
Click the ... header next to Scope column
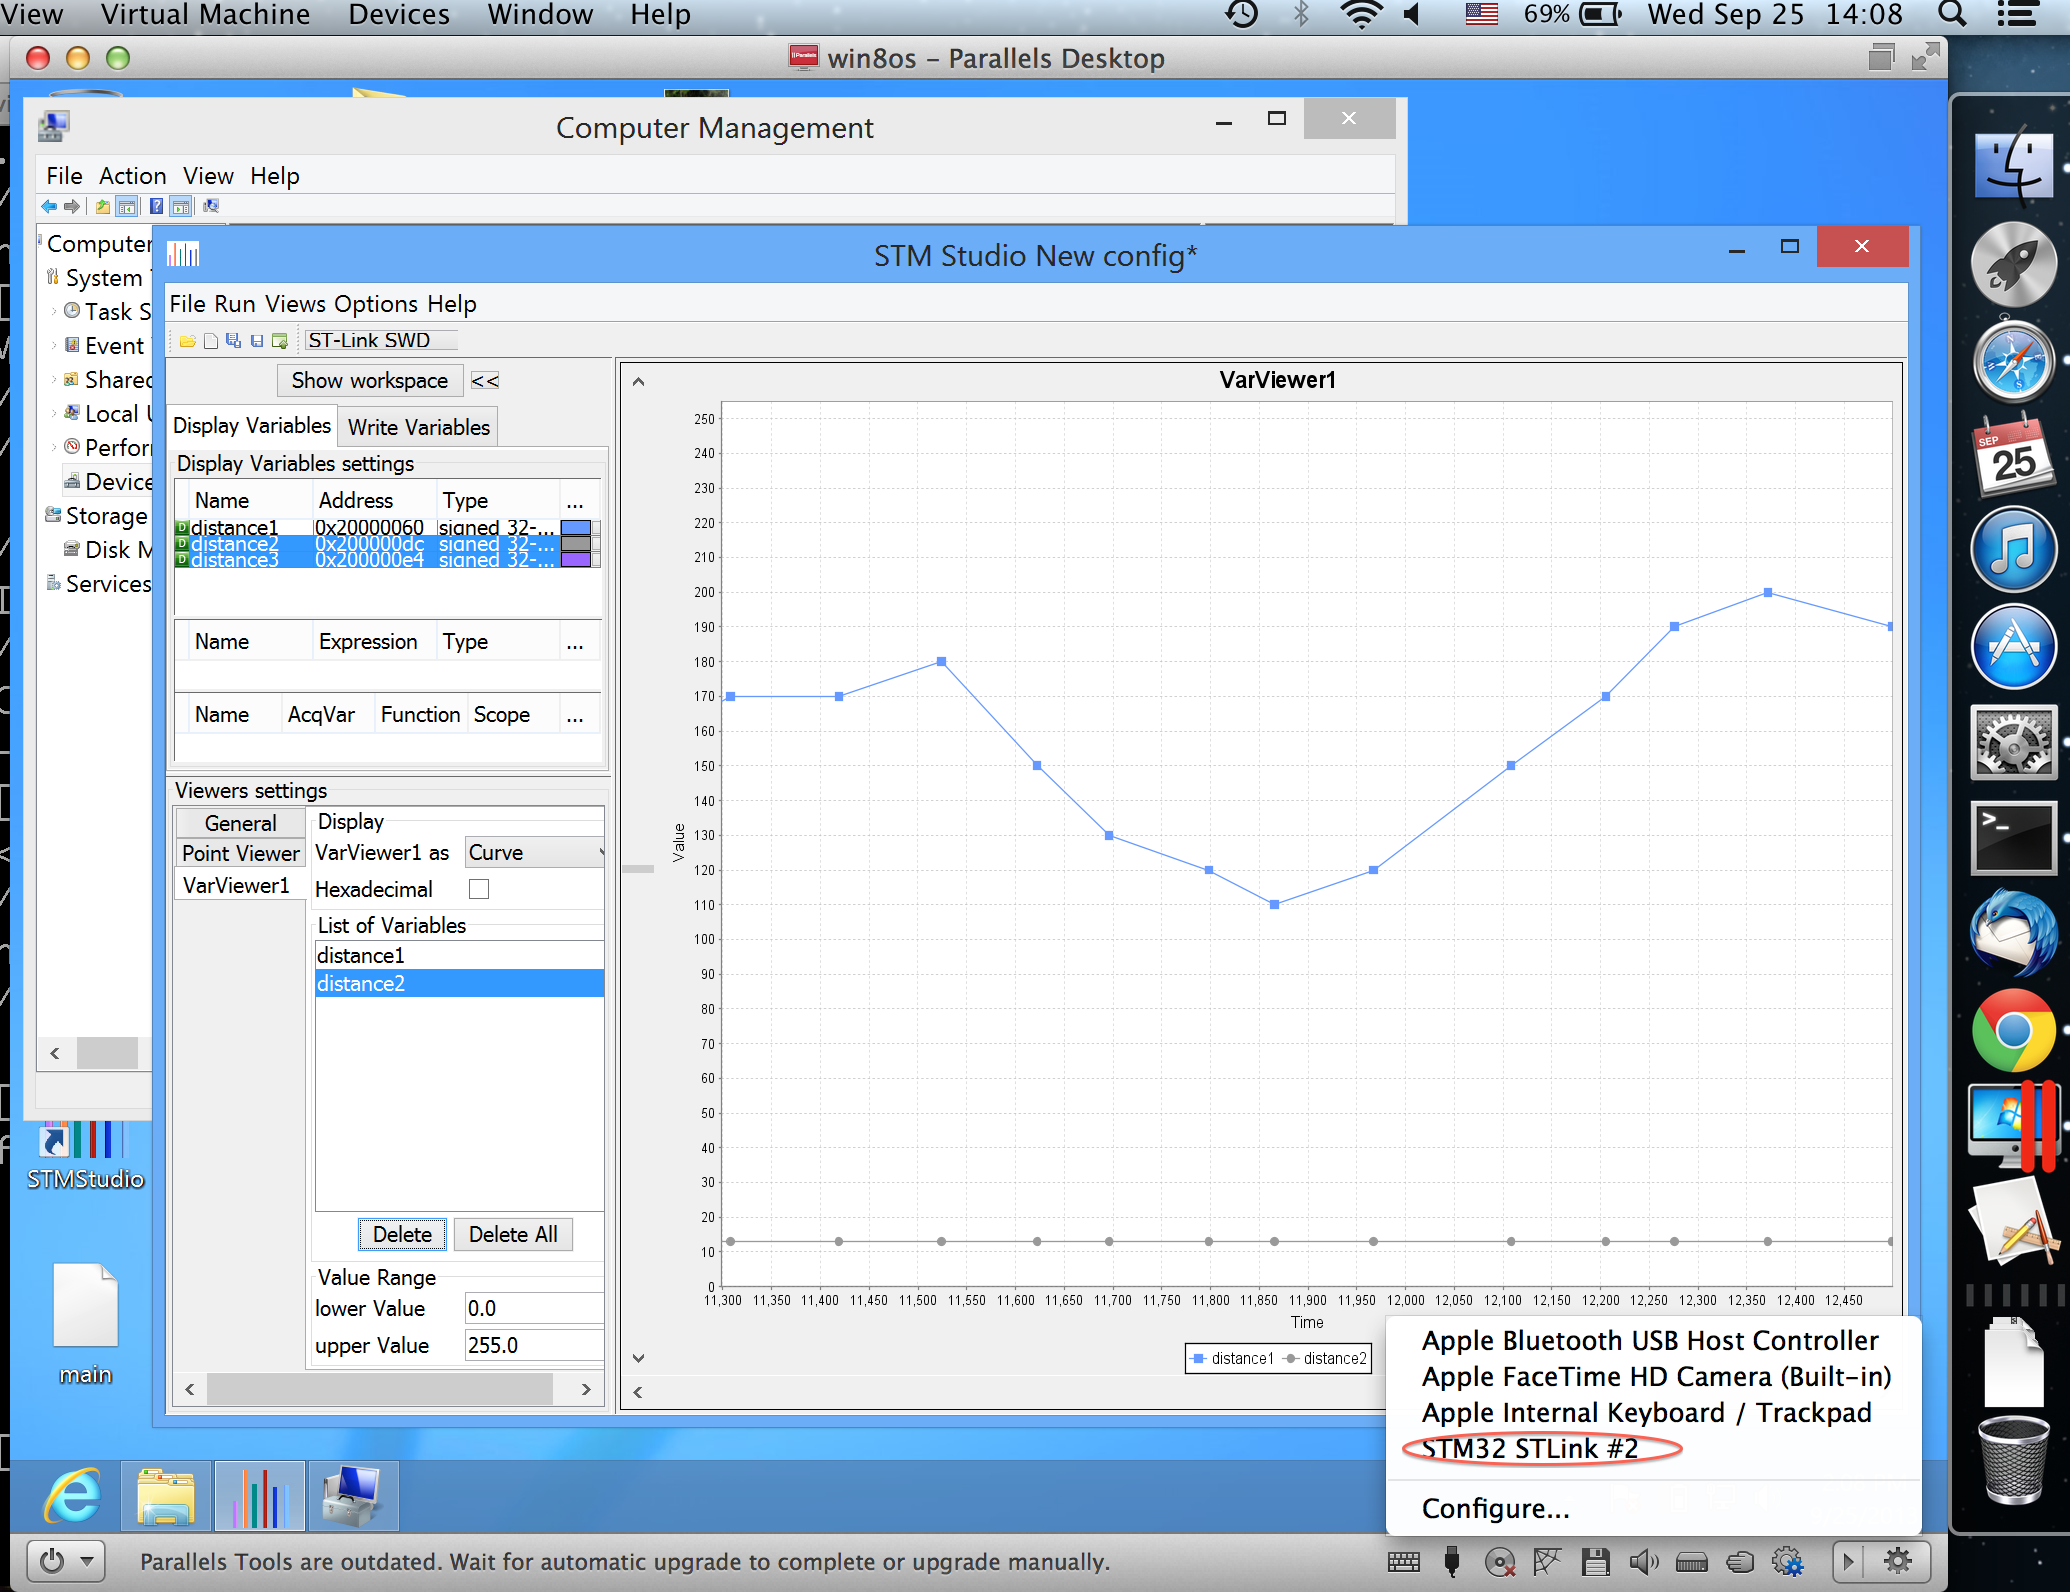click(575, 715)
